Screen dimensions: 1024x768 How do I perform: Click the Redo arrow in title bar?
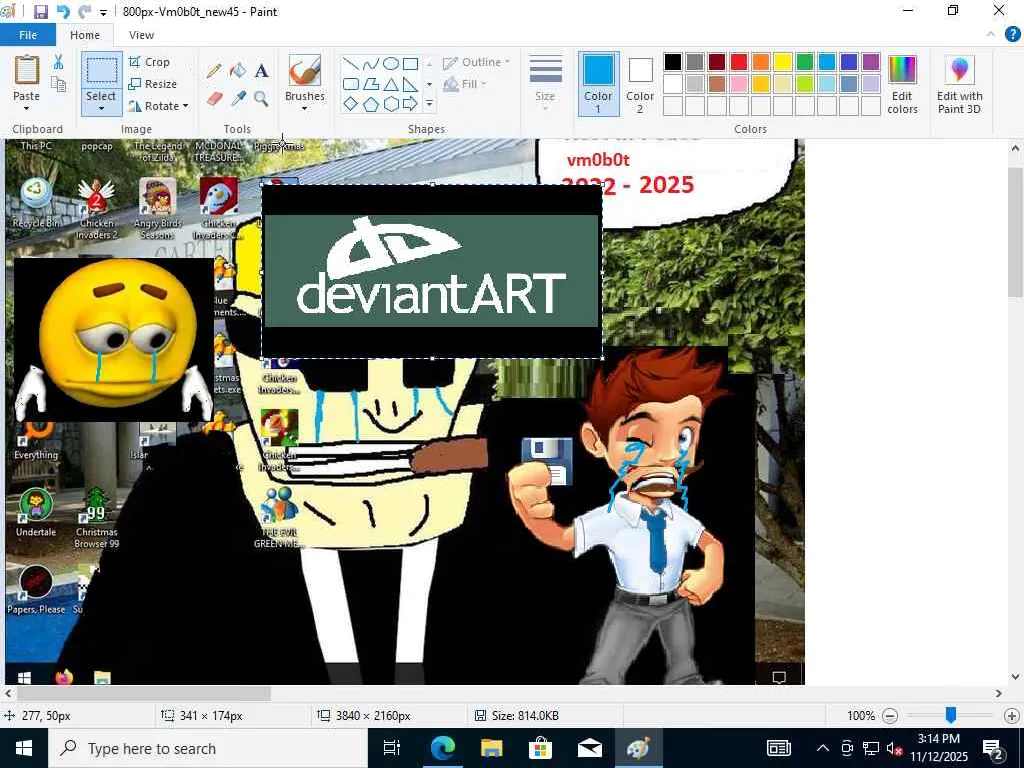(x=84, y=12)
